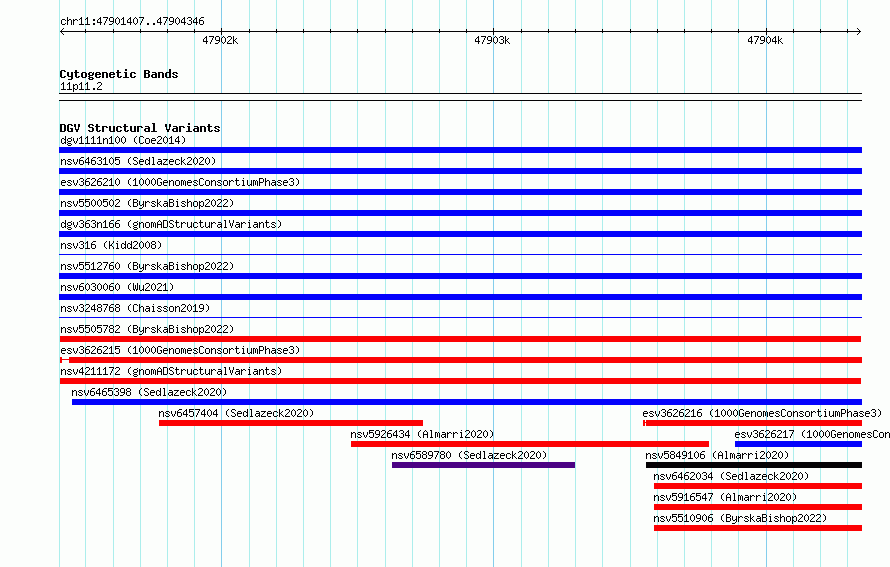Click nsv3248768 (Chaisson2019) label
Image resolution: width=890 pixels, height=567 pixels.
tap(135, 308)
